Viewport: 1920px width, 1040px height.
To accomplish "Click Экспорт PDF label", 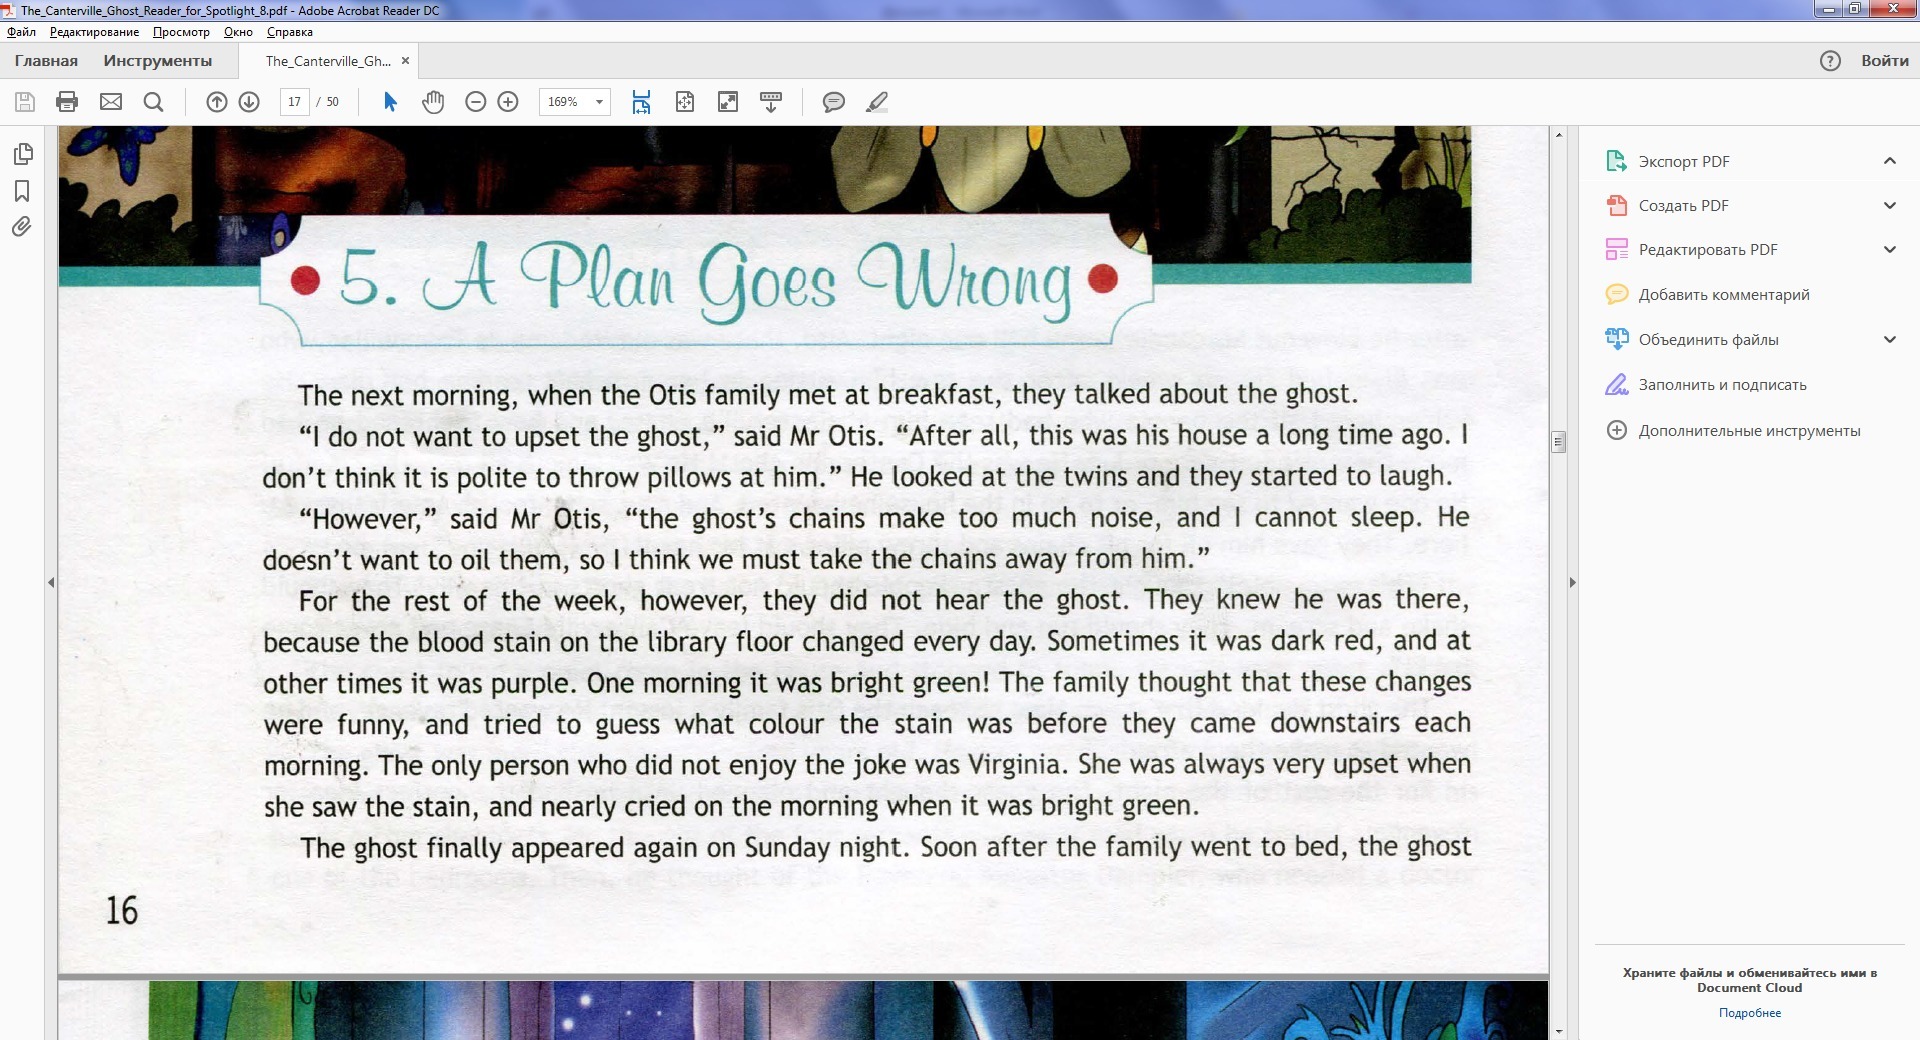I will (x=1684, y=161).
